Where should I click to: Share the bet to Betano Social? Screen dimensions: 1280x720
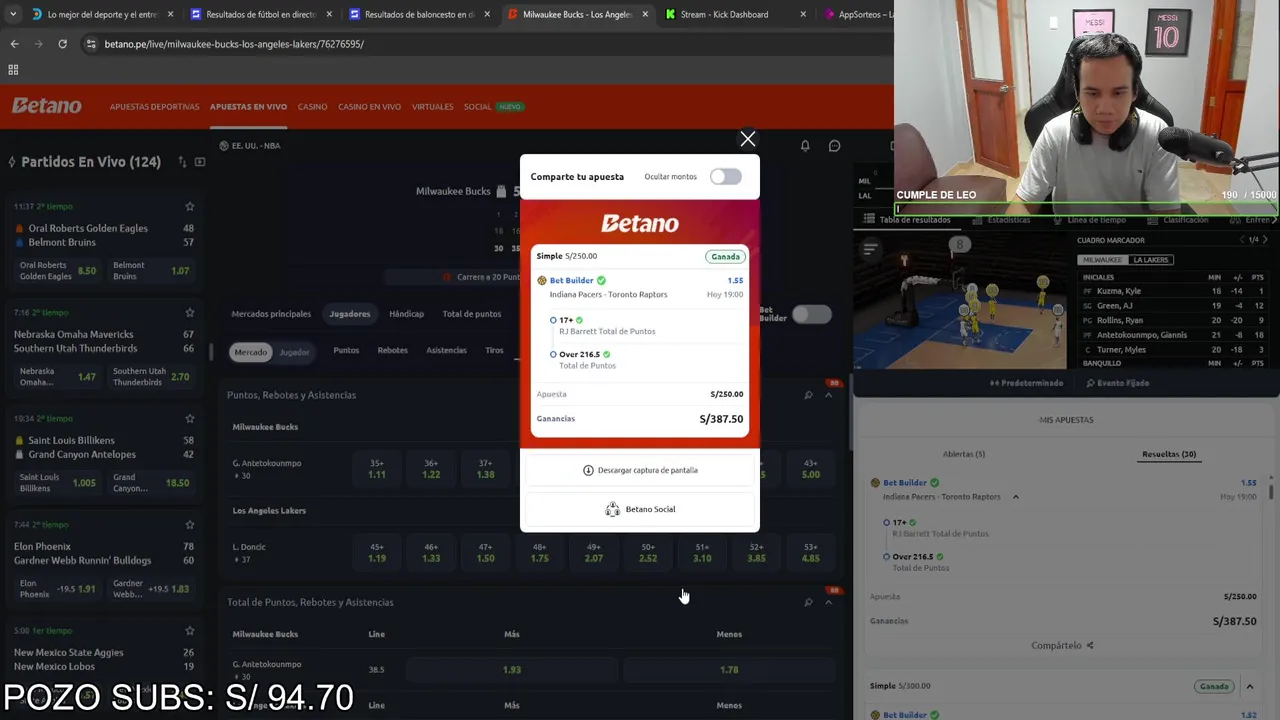tap(640, 509)
